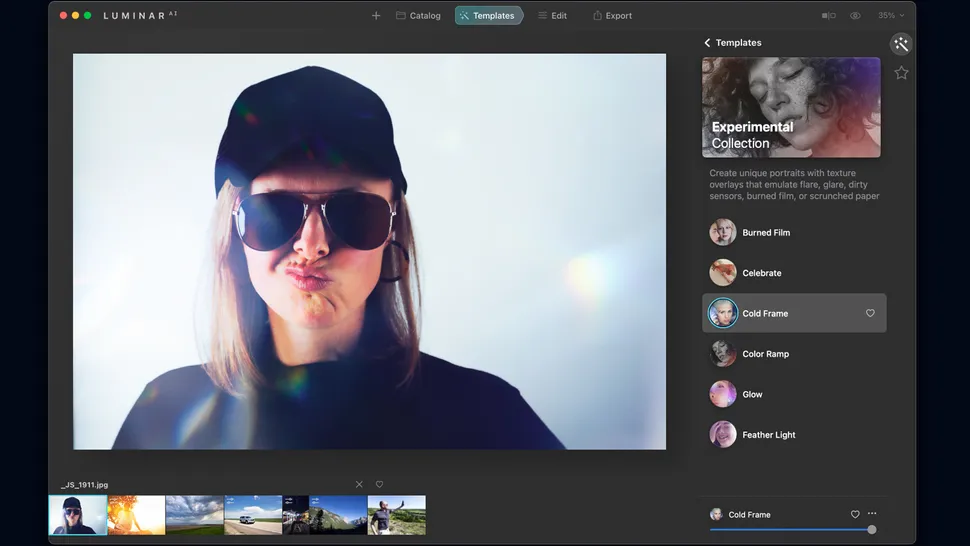Click the Cold Frame amount slider

point(790,530)
